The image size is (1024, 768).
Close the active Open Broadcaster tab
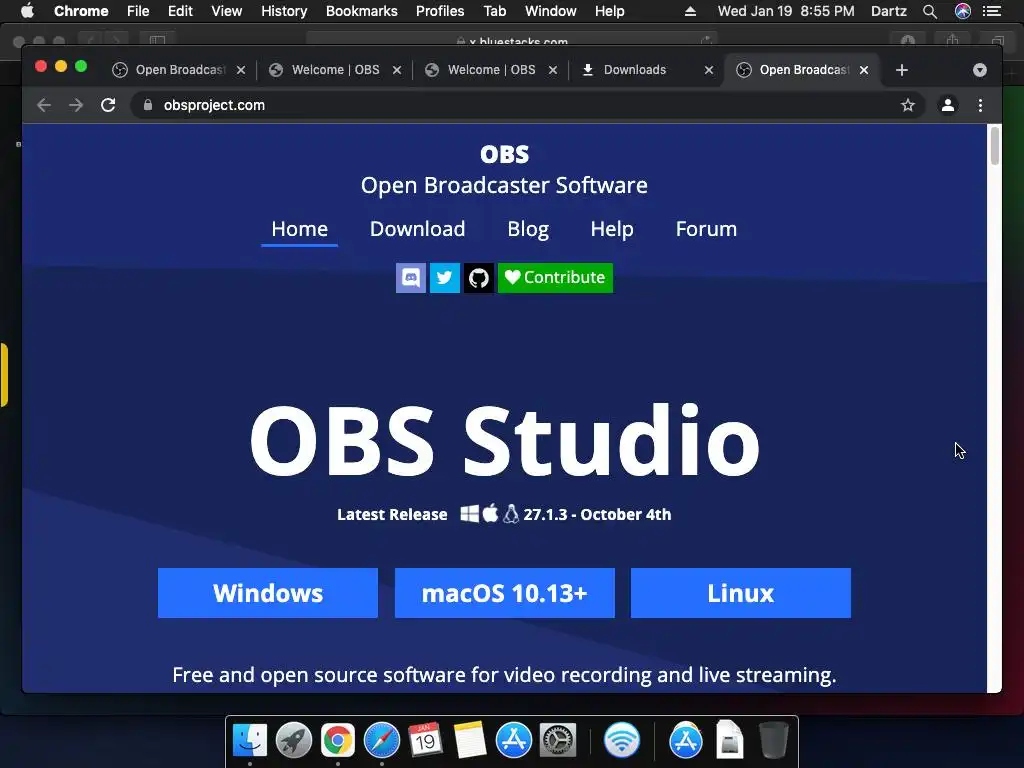(x=864, y=70)
